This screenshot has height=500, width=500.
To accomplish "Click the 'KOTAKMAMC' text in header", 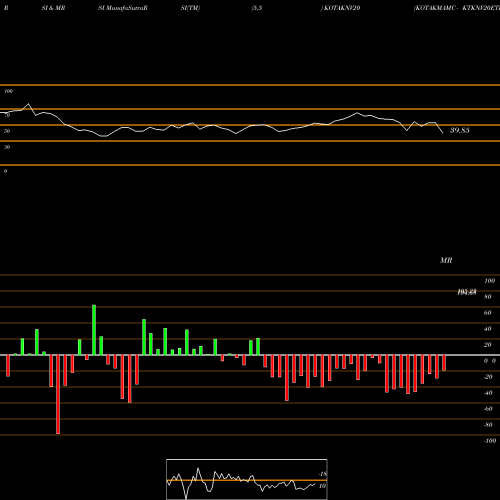I will (435, 8).
